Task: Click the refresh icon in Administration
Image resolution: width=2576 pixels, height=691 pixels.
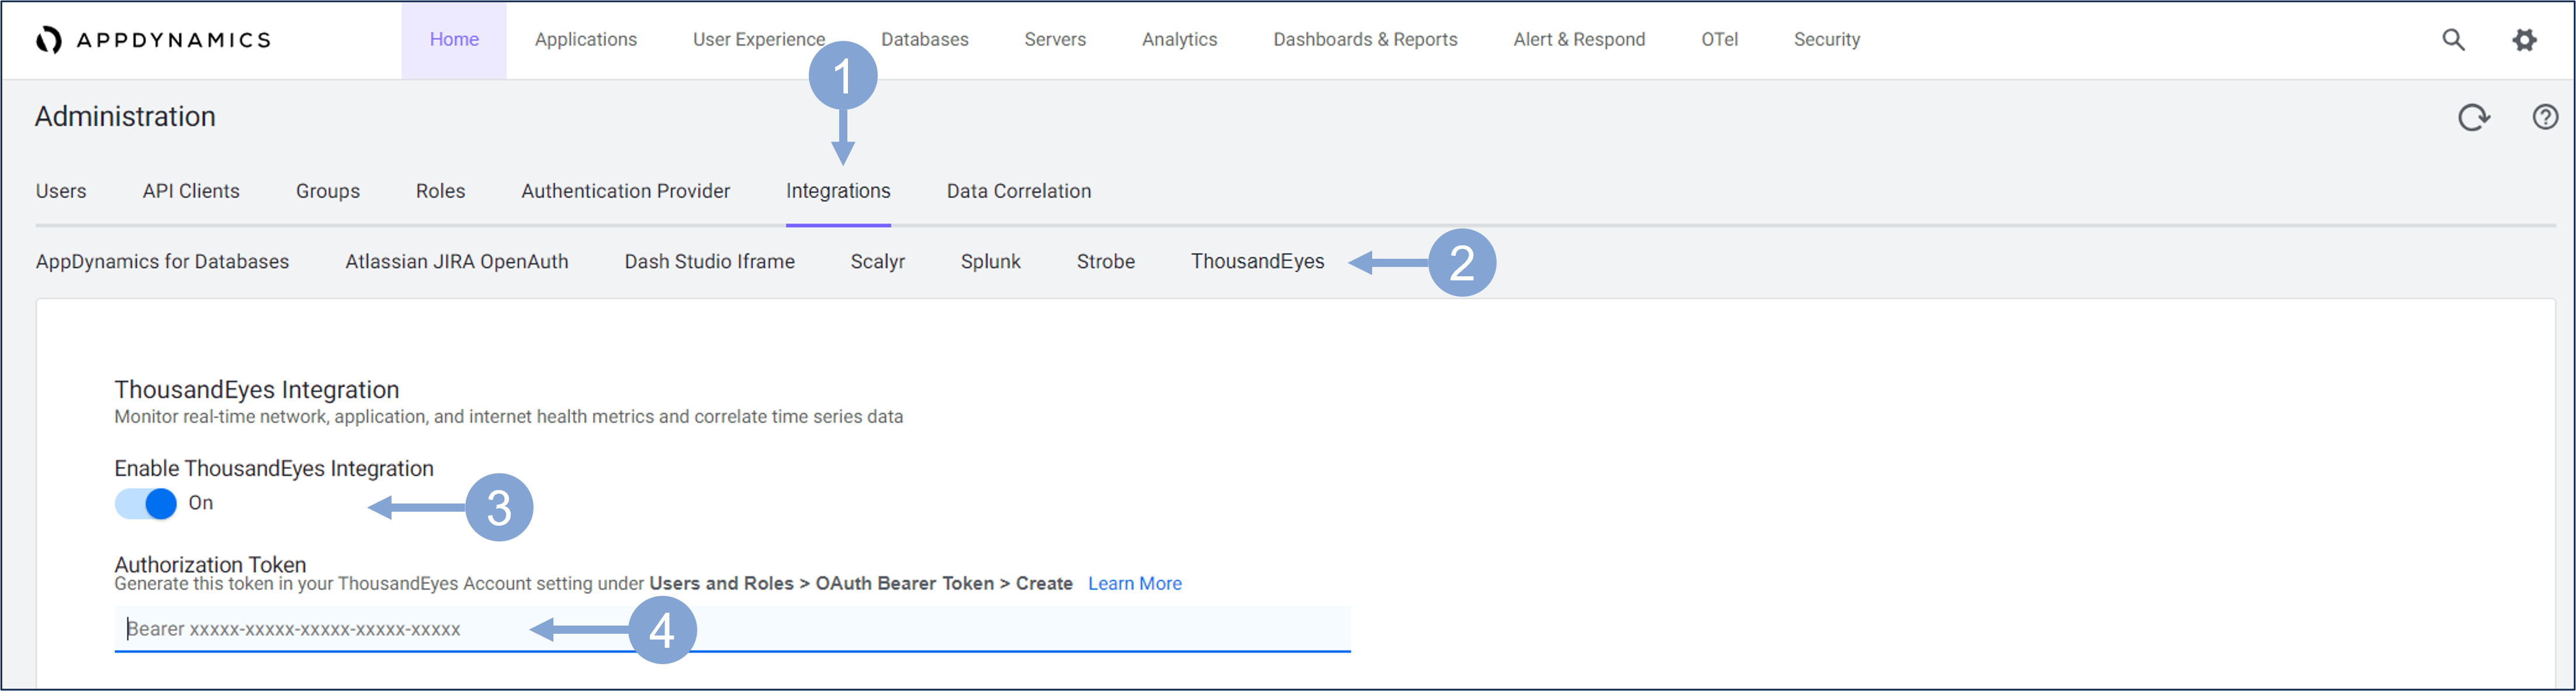Action: (2472, 118)
